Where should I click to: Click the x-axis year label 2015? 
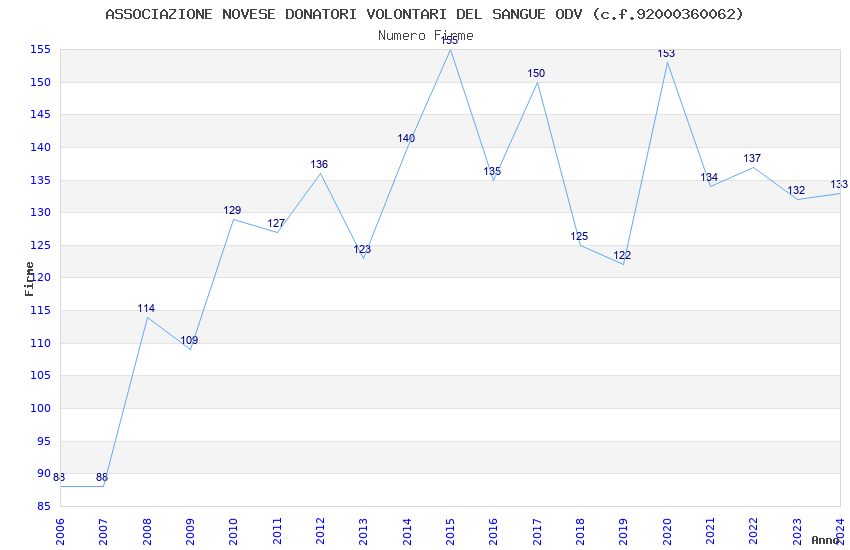[450, 531]
